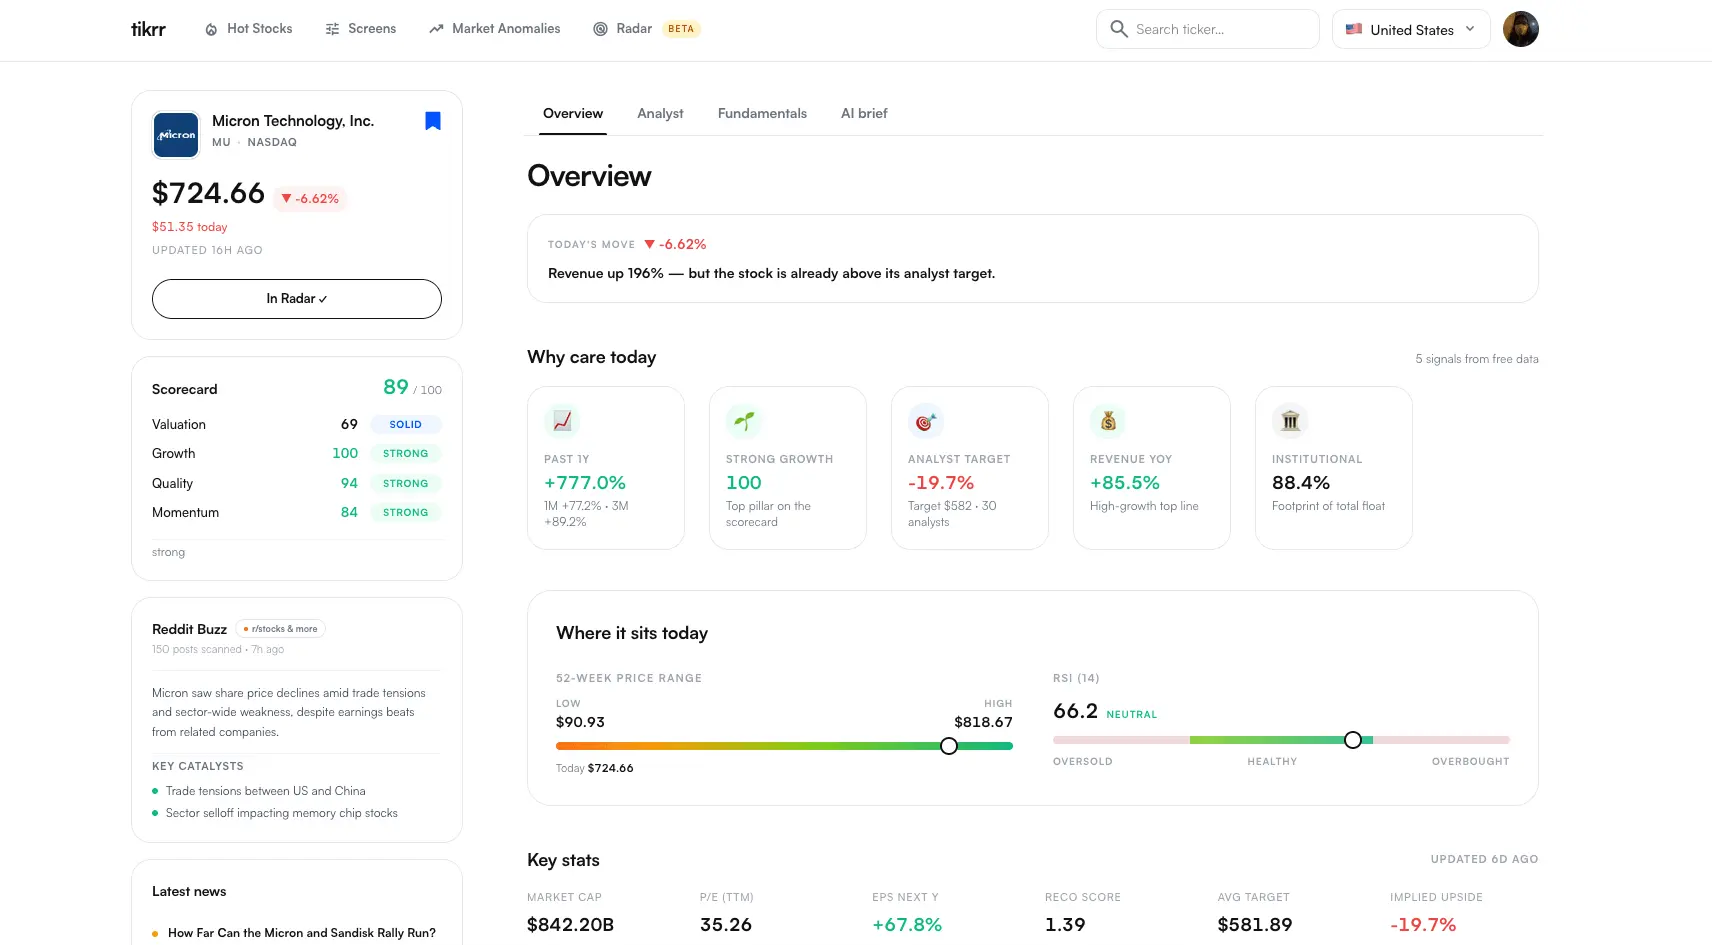Open the United States country dropdown
1712x945 pixels.
(x=1411, y=29)
